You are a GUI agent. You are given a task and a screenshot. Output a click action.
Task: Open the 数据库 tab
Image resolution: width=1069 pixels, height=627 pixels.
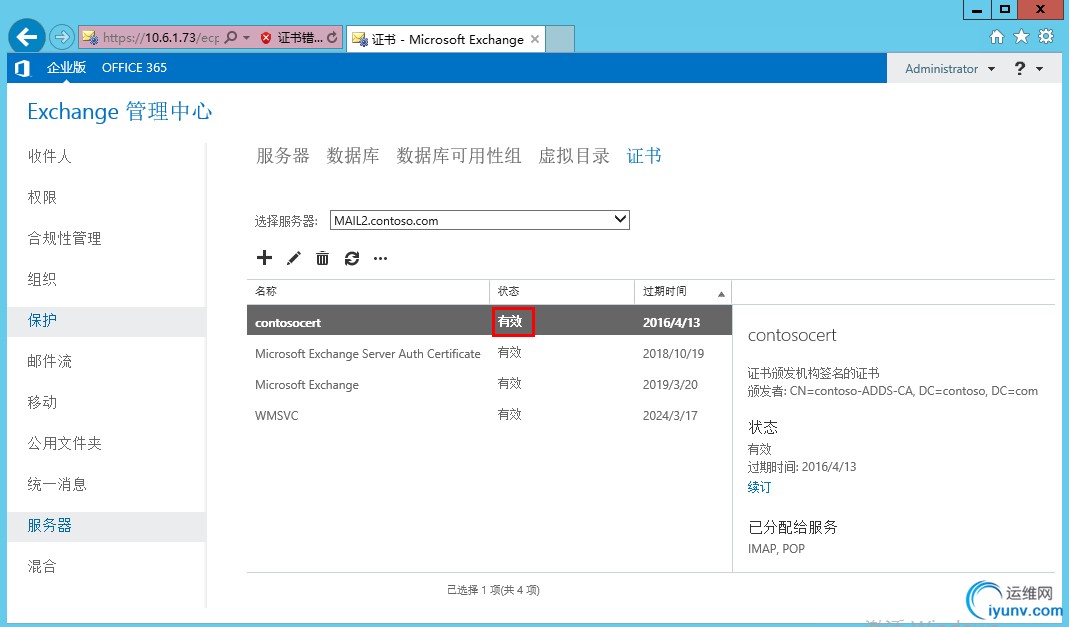(x=352, y=156)
